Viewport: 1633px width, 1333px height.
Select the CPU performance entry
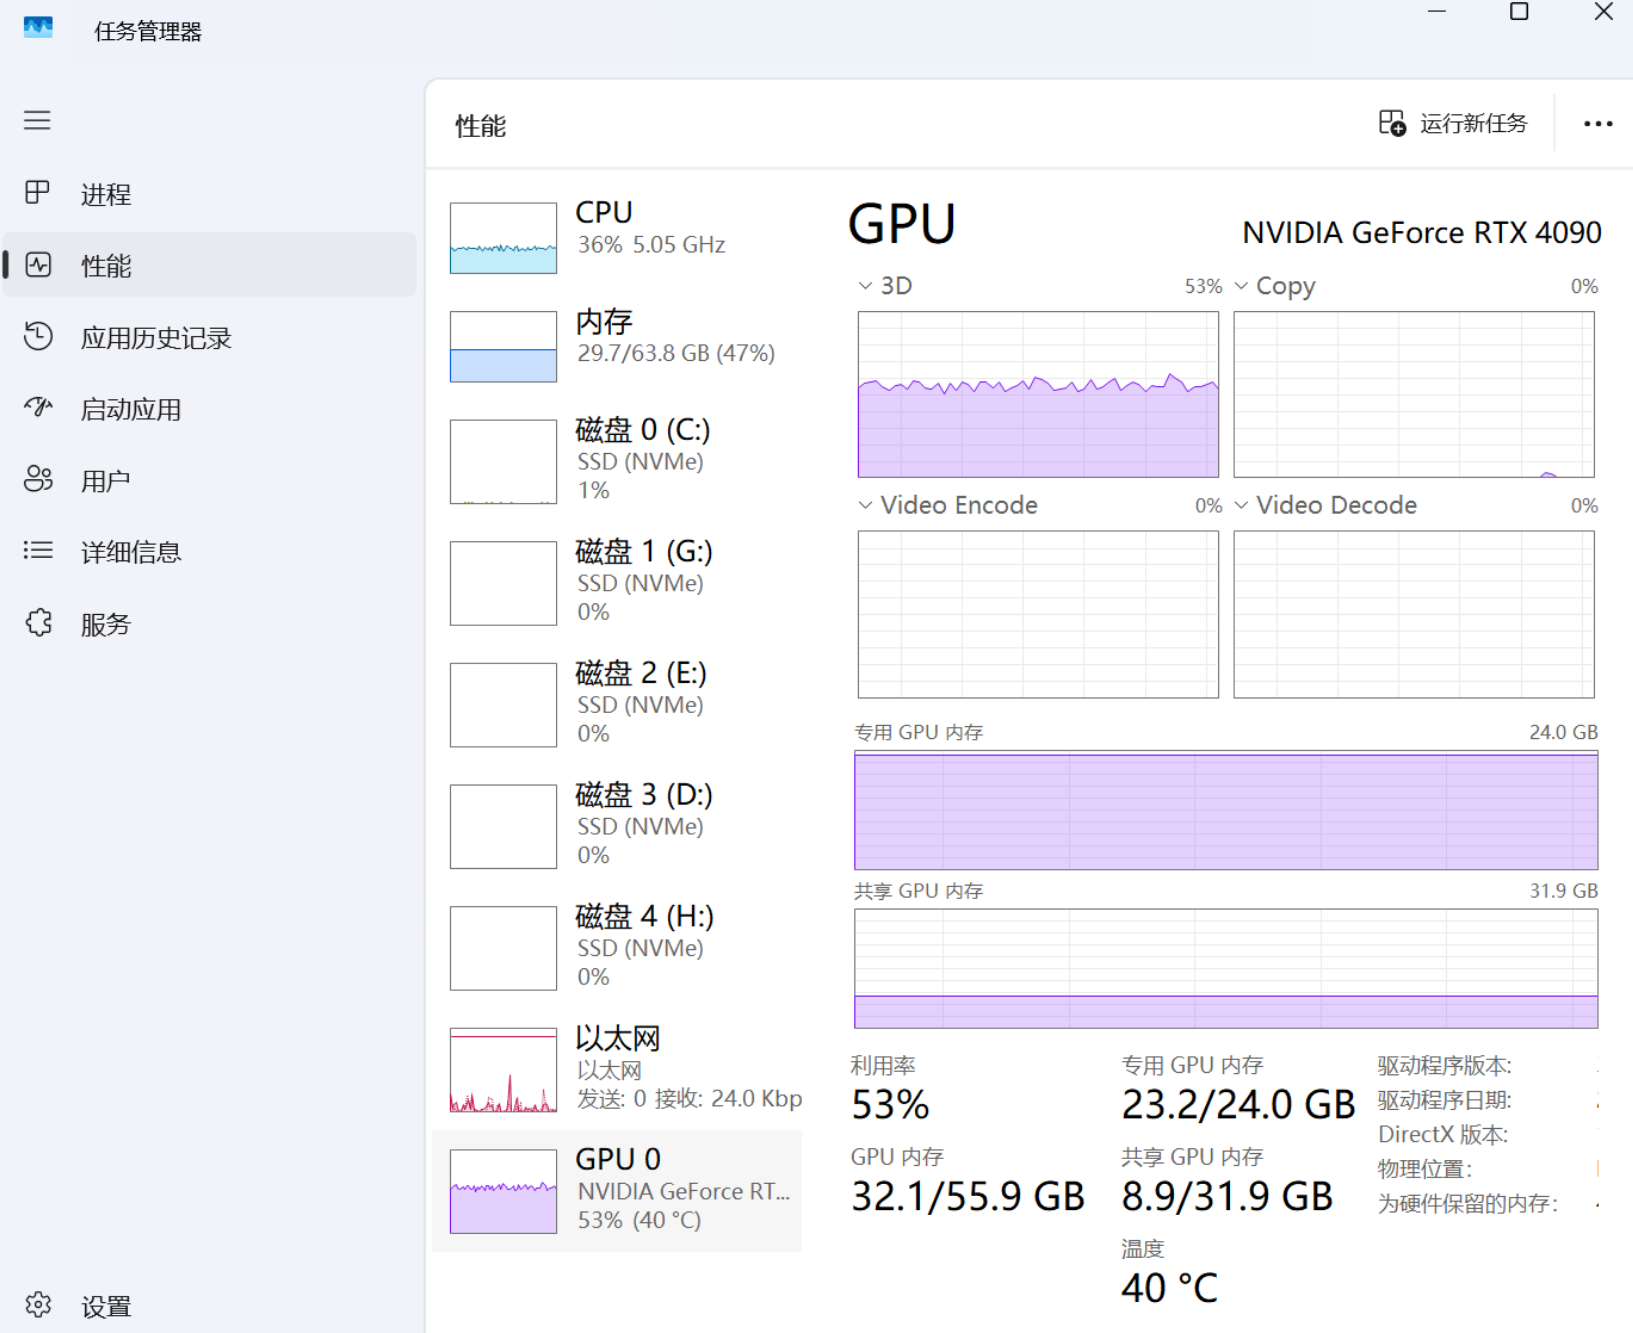pos(620,236)
